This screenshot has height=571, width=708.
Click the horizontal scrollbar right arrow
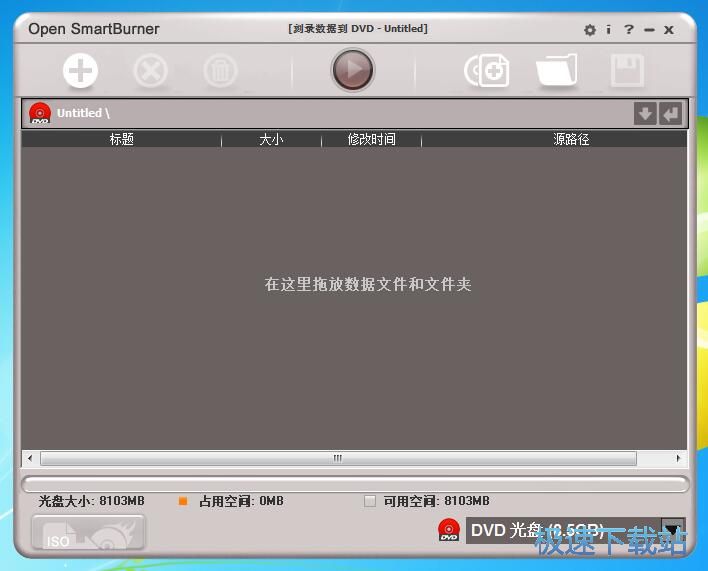[x=678, y=458]
